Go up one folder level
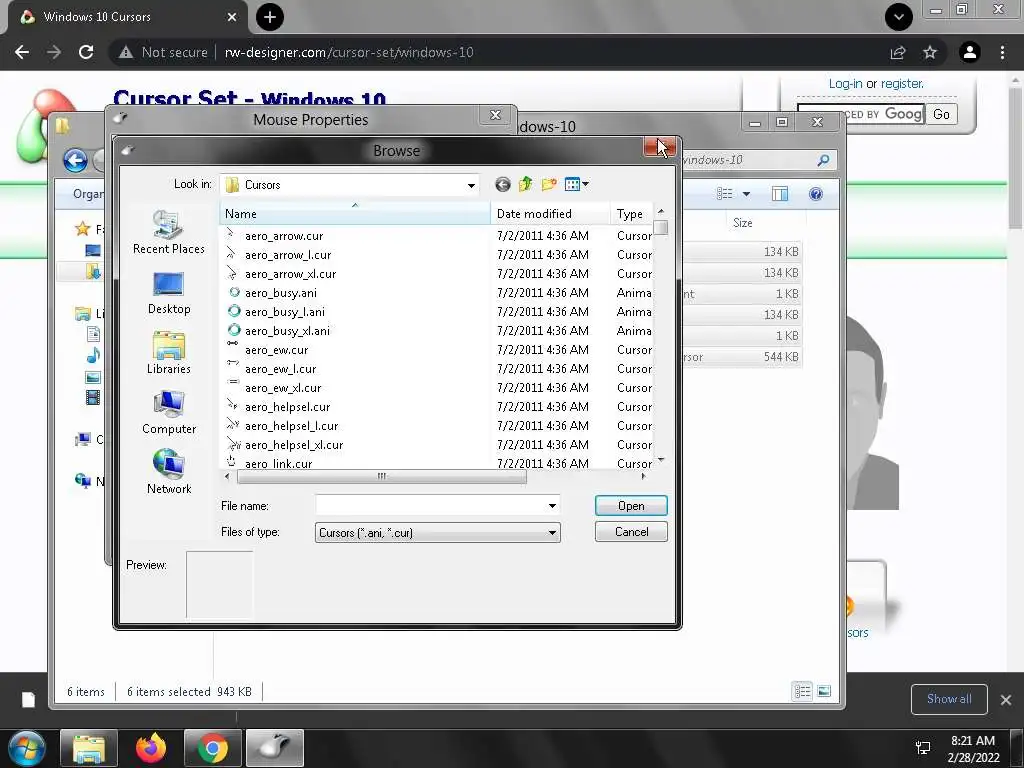Image resolution: width=1024 pixels, height=768 pixels. [x=526, y=185]
